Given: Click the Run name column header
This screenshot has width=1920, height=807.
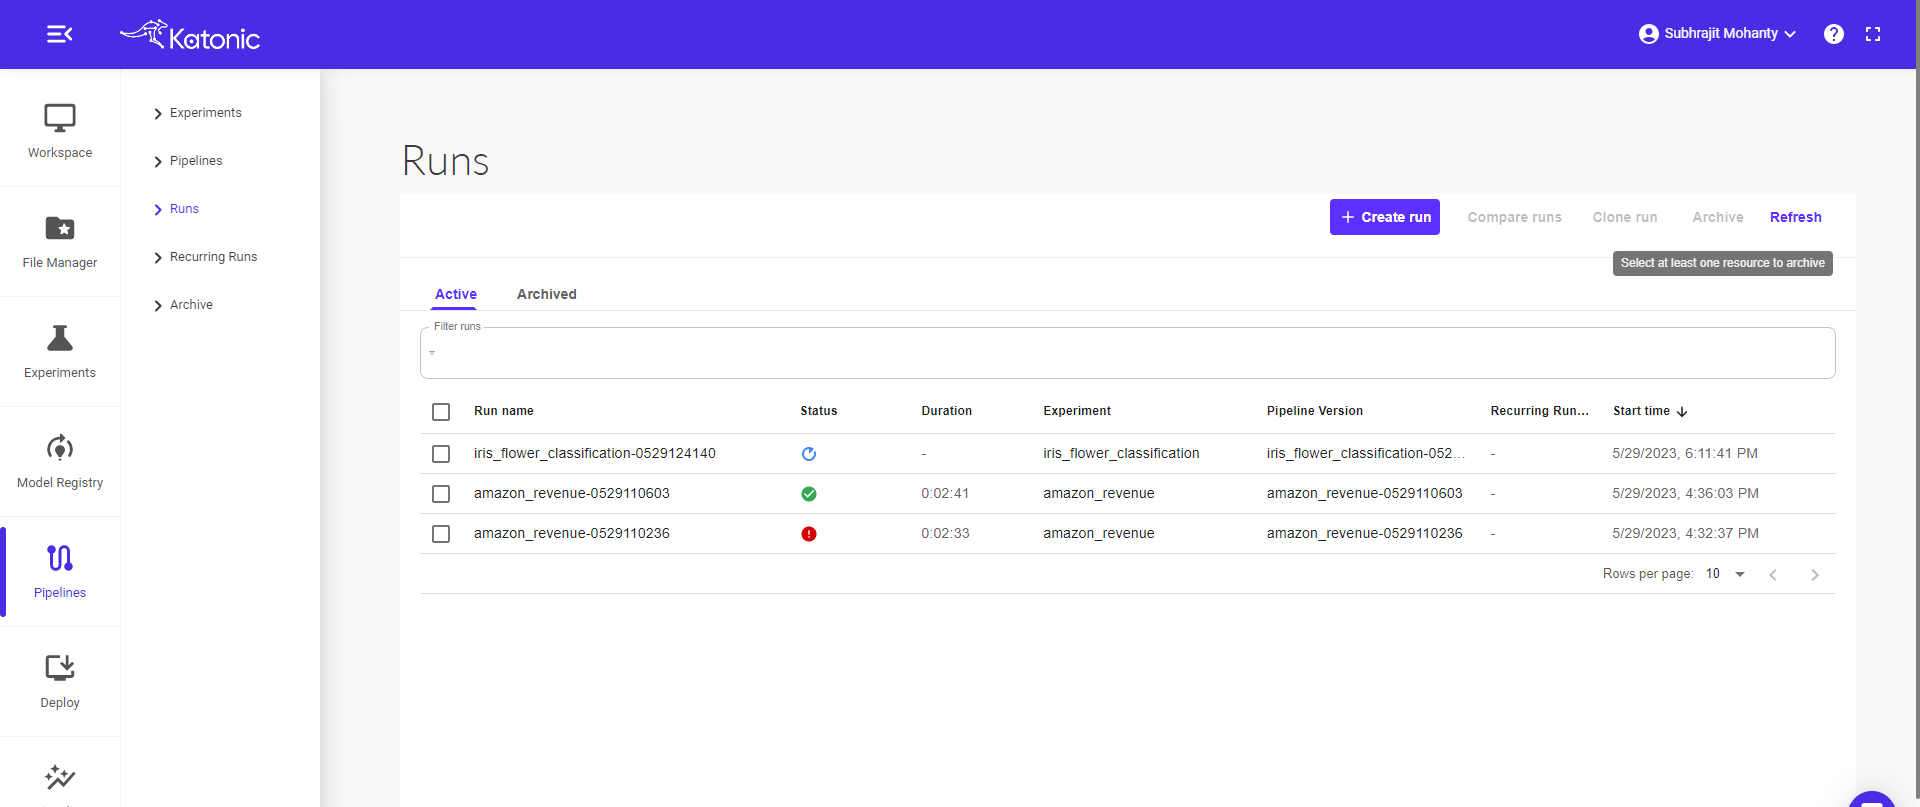Looking at the screenshot, I should click(x=504, y=411).
